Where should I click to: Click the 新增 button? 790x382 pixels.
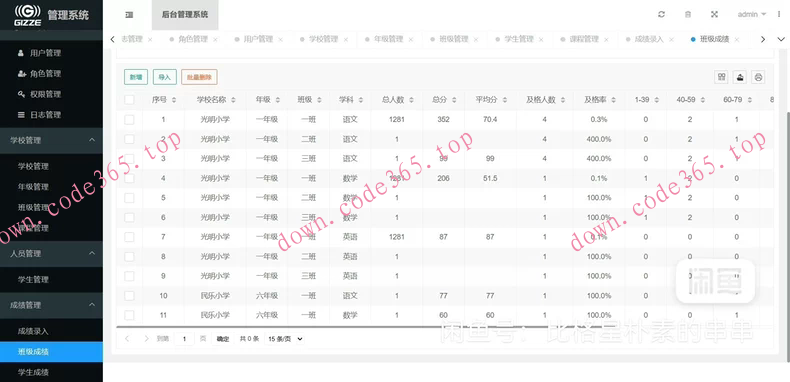tap(136, 77)
